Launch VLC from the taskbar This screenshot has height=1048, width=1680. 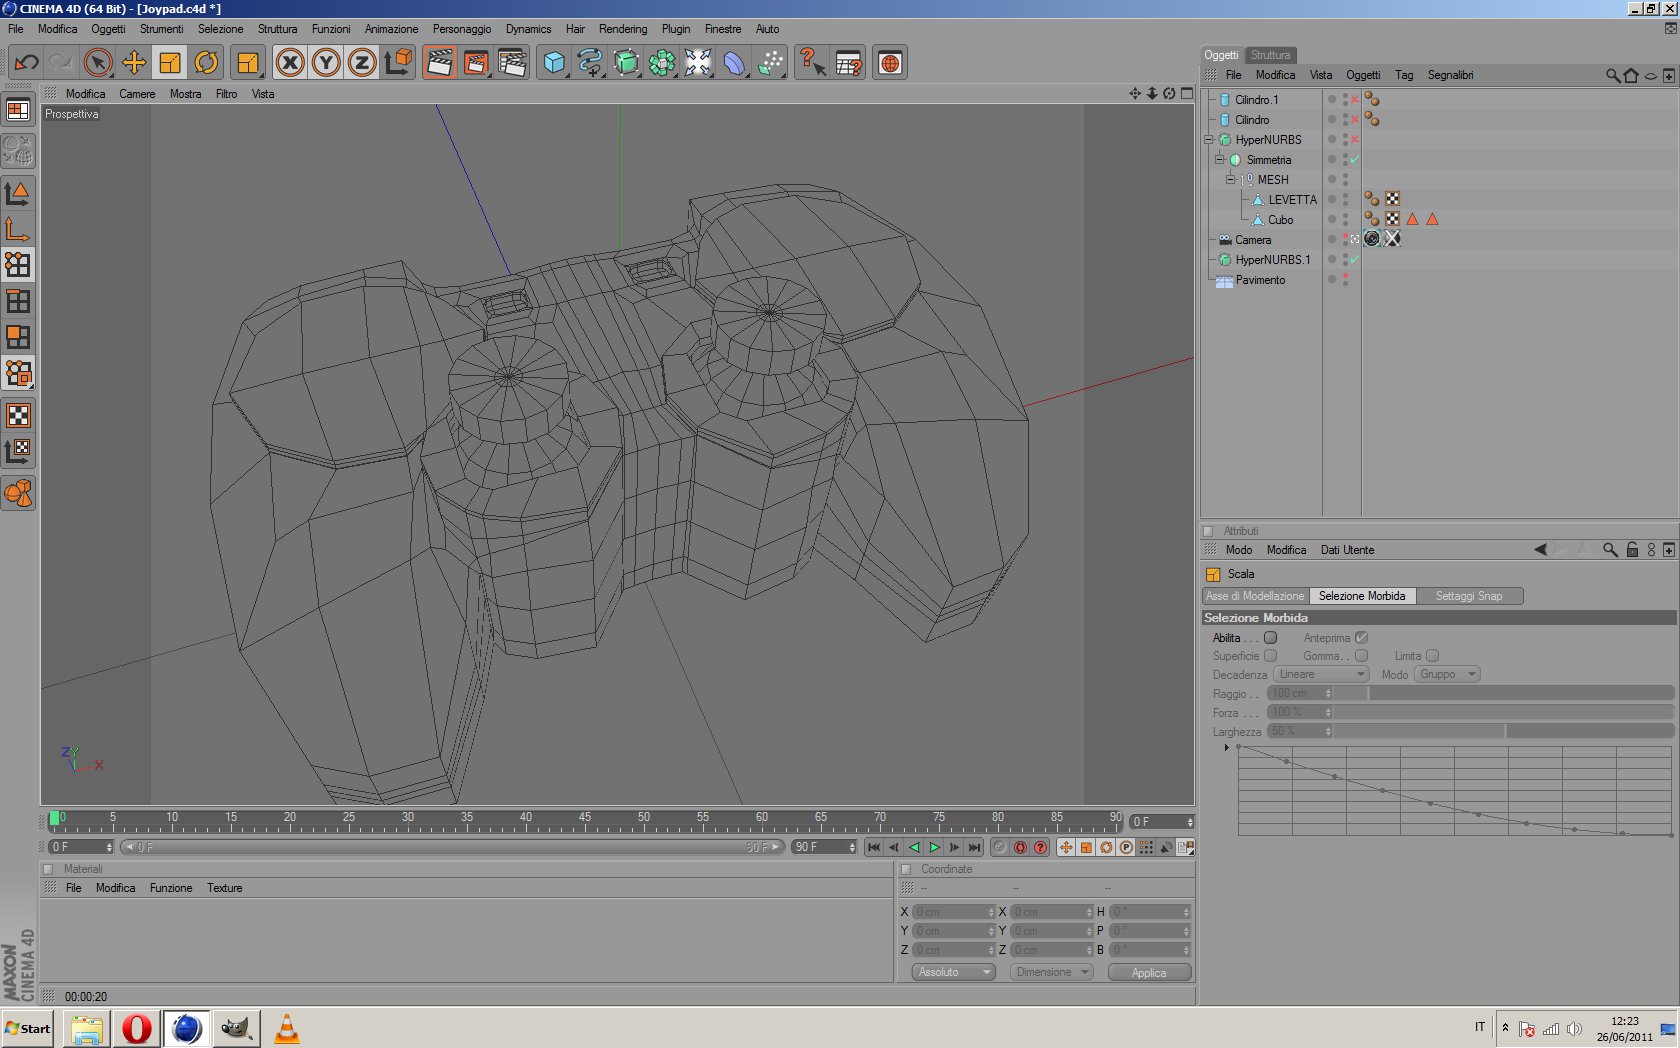287,1029
